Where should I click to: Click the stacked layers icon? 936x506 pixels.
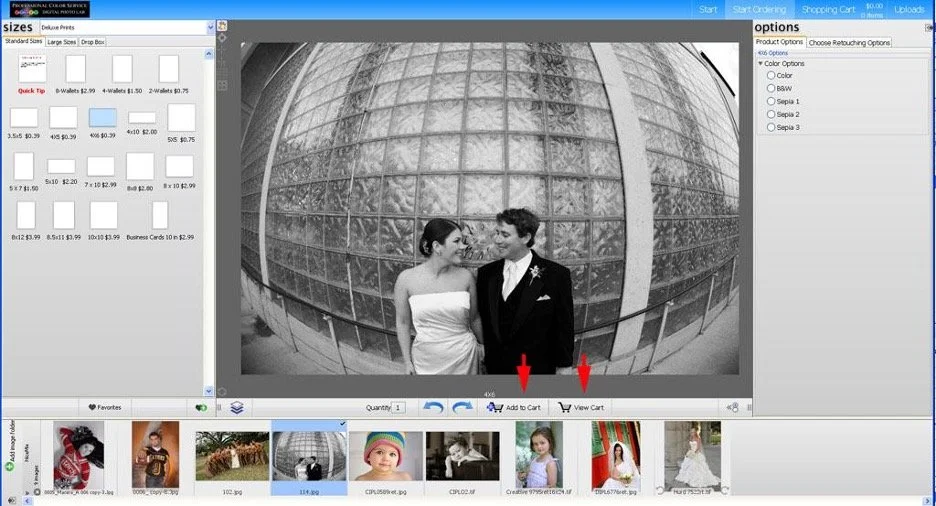coord(237,407)
